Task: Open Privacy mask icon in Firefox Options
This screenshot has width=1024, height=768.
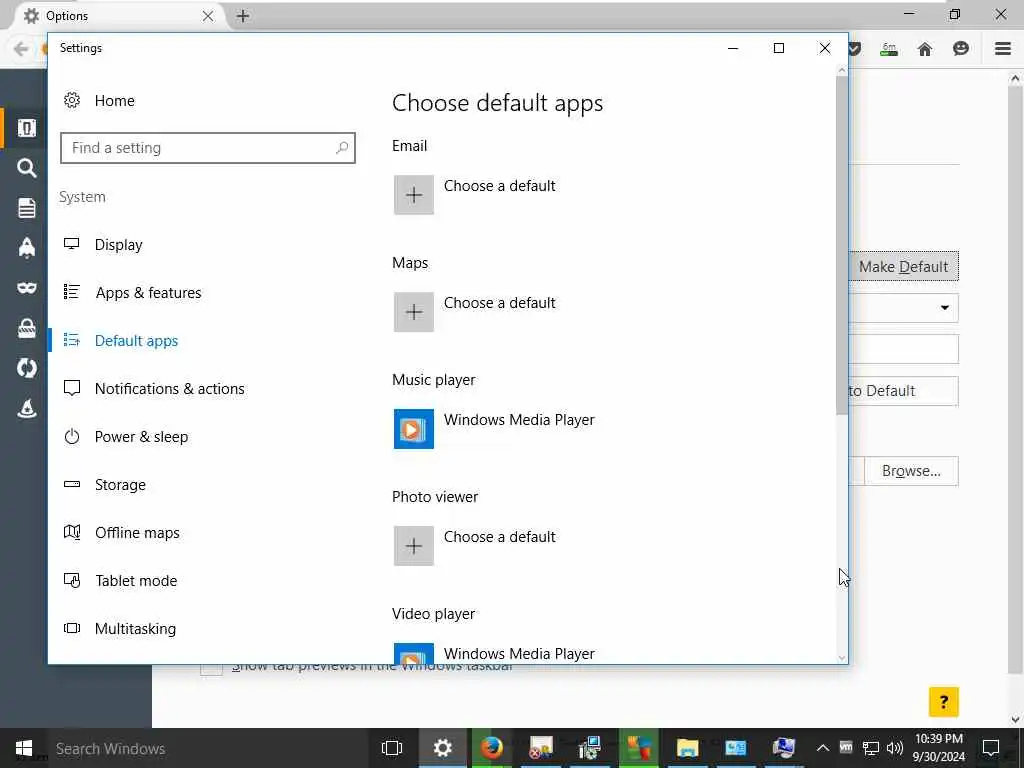Action: click(26, 288)
